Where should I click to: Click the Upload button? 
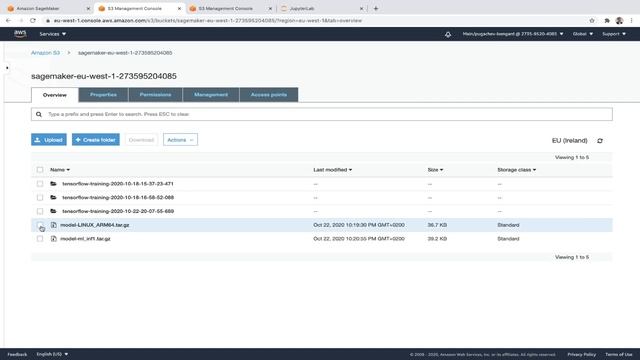pos(49,140)
